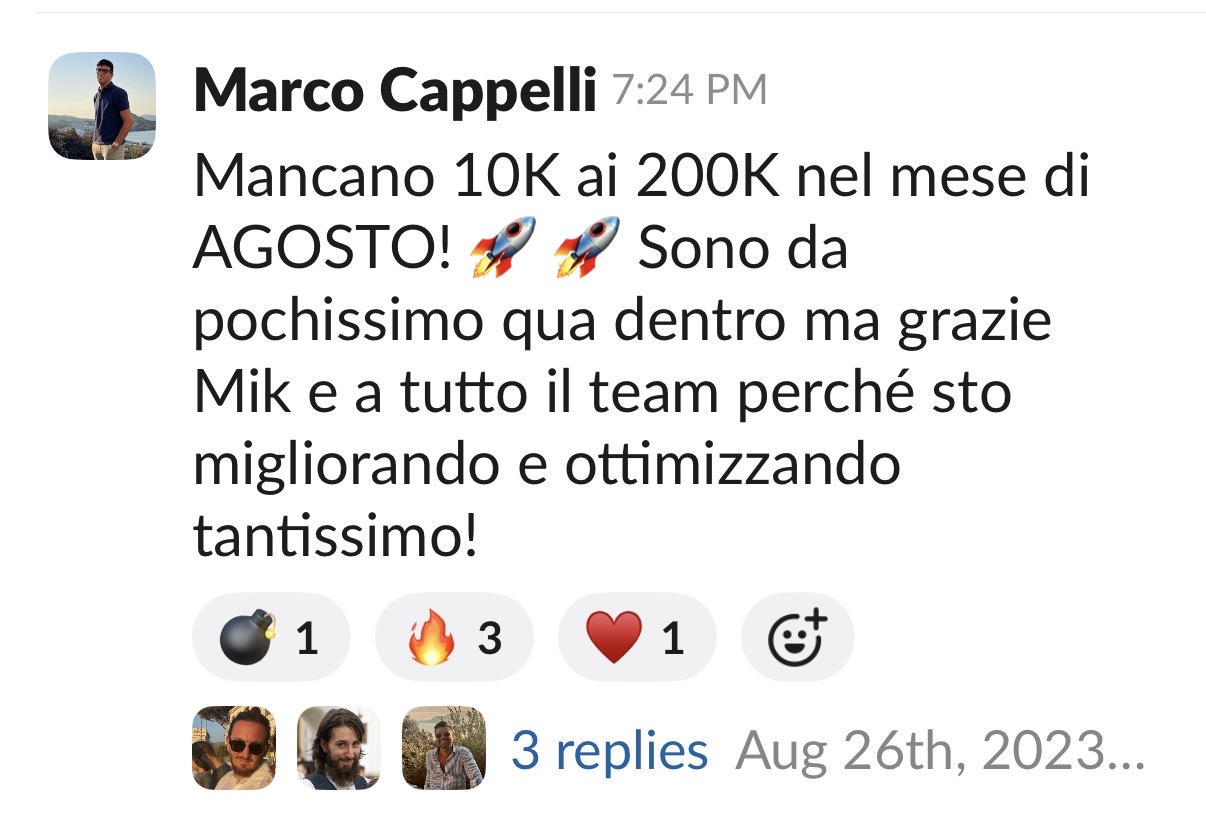
Task: Open Marco Cappelli's profile avatar
Action: click(x=102, y=106)
